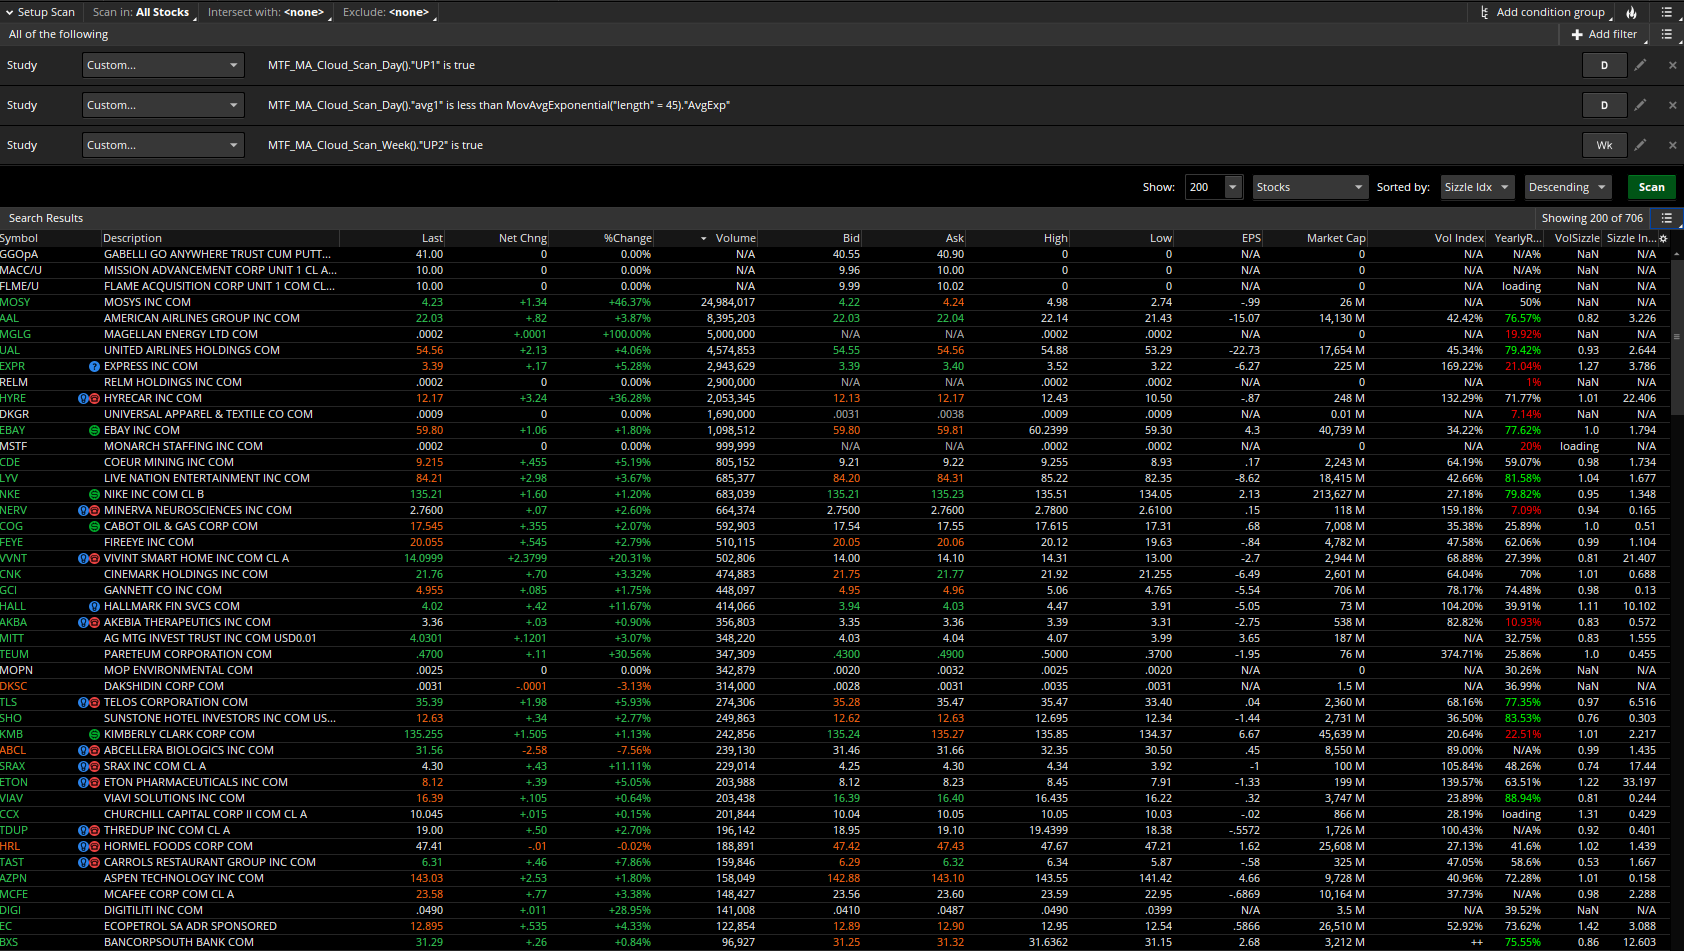Open the Search Results list menu icon
The image size is (1684, 951).
[1666, 218]
